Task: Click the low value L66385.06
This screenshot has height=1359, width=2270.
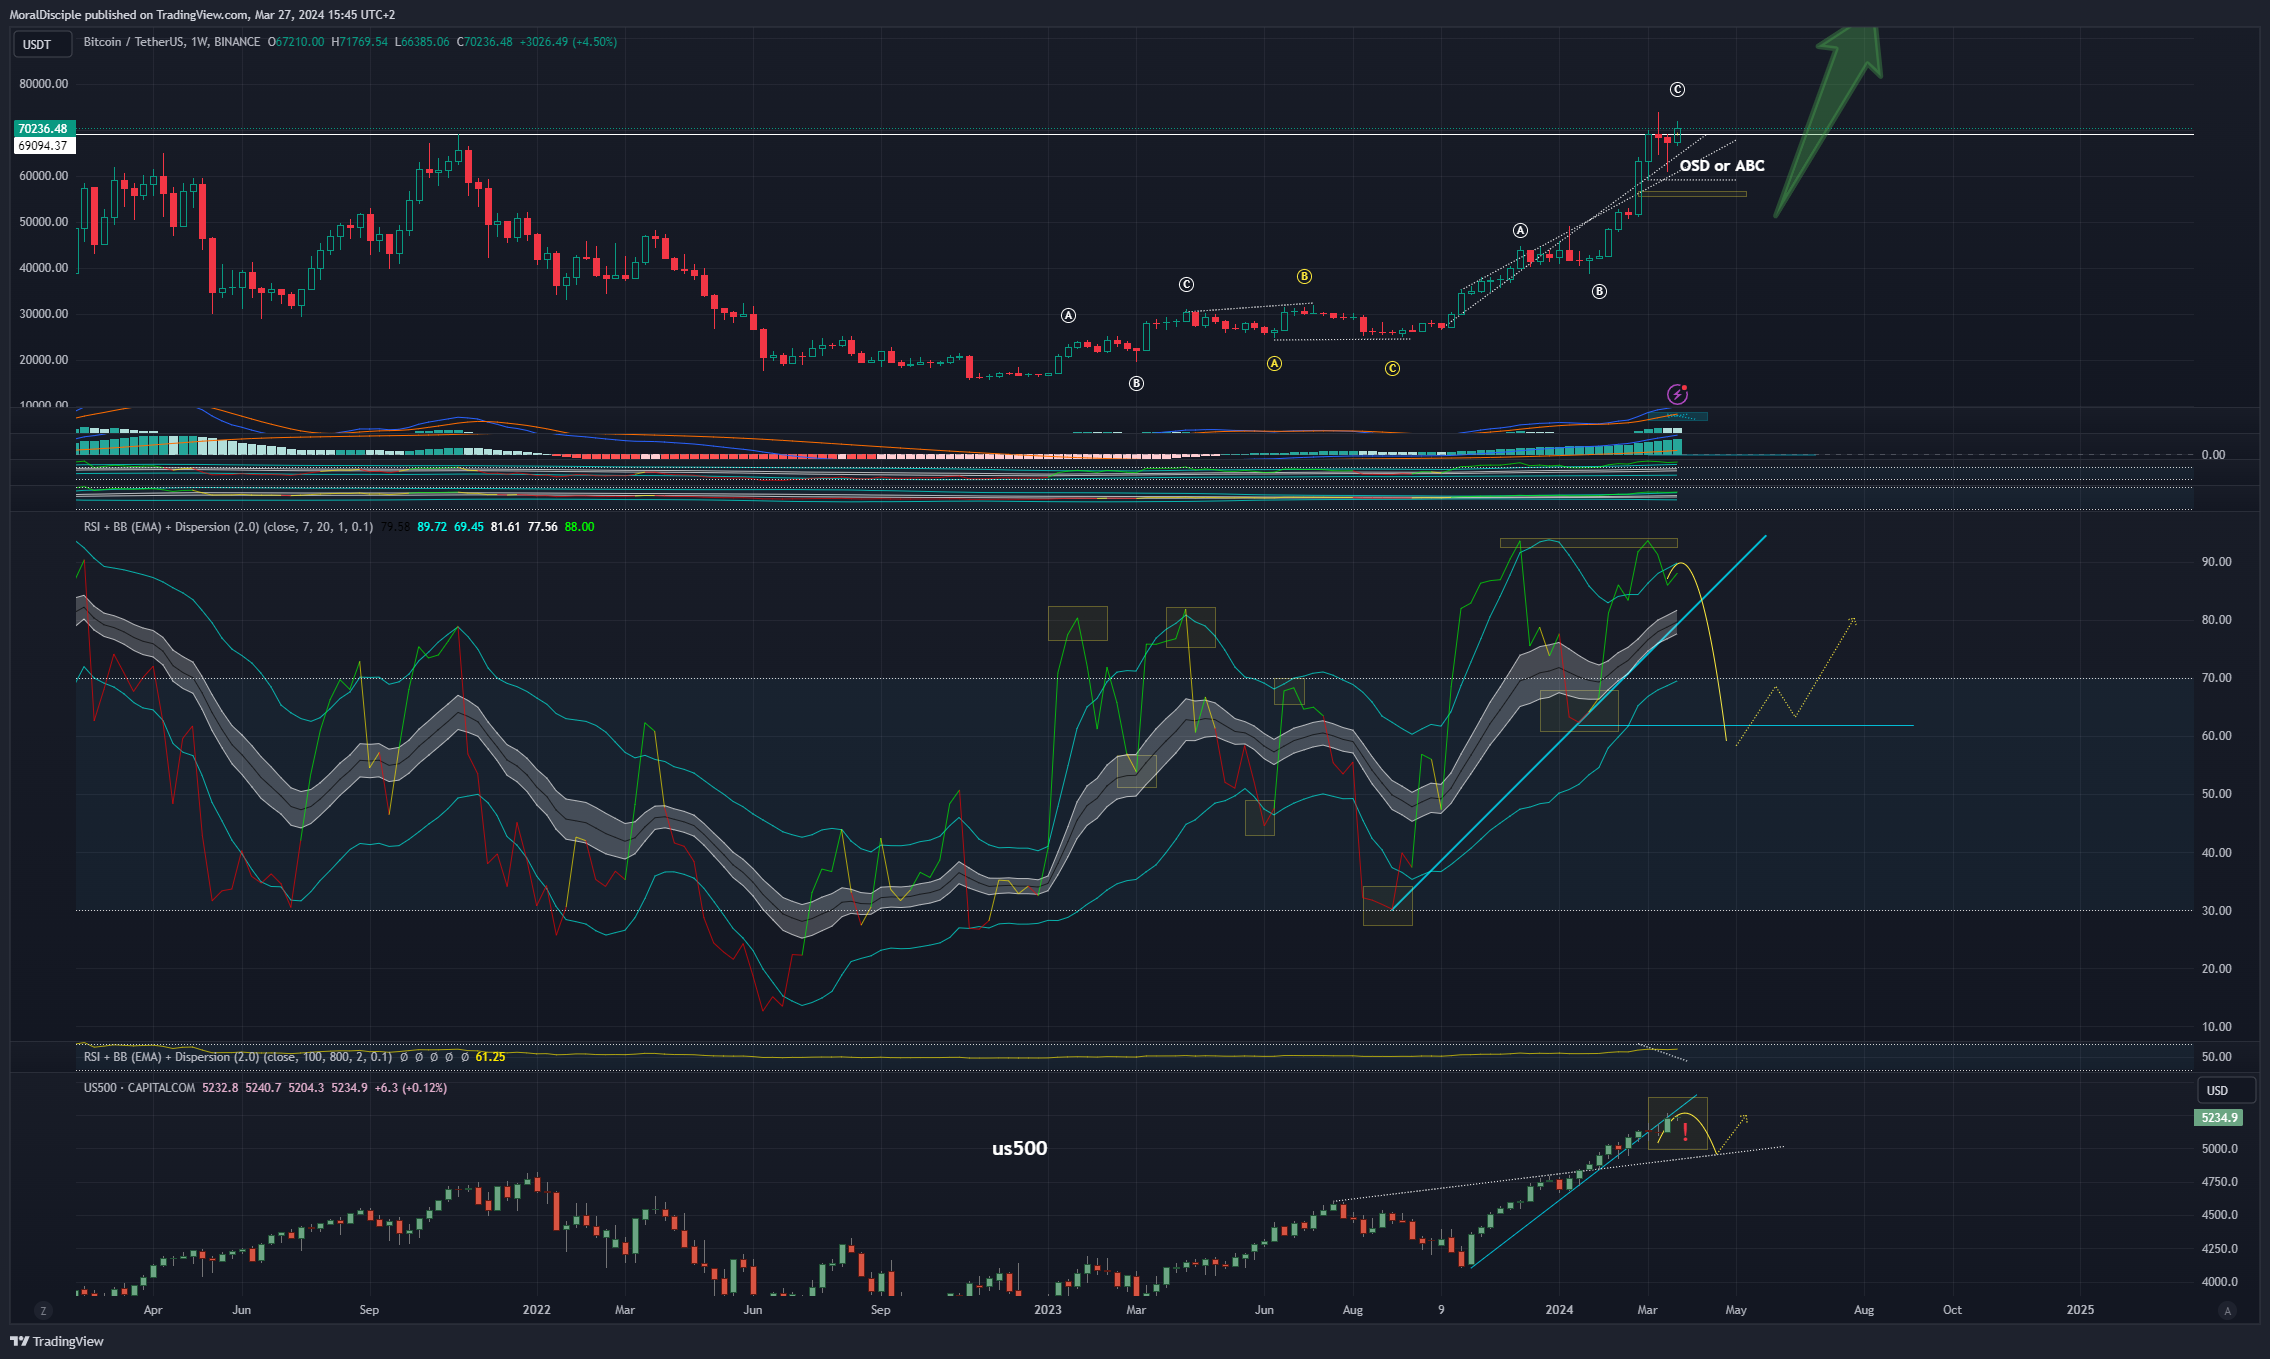Action: pyautogui.click(x=422, y=42)
